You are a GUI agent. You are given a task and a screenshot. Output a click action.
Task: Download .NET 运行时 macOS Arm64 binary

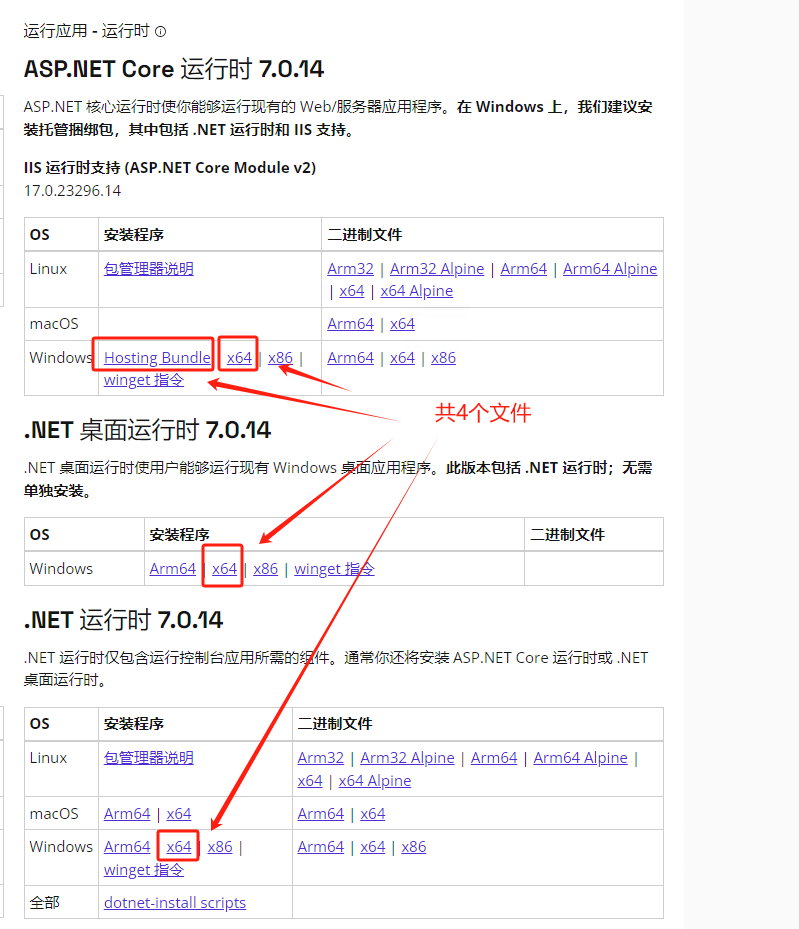[x=321, y=814]
